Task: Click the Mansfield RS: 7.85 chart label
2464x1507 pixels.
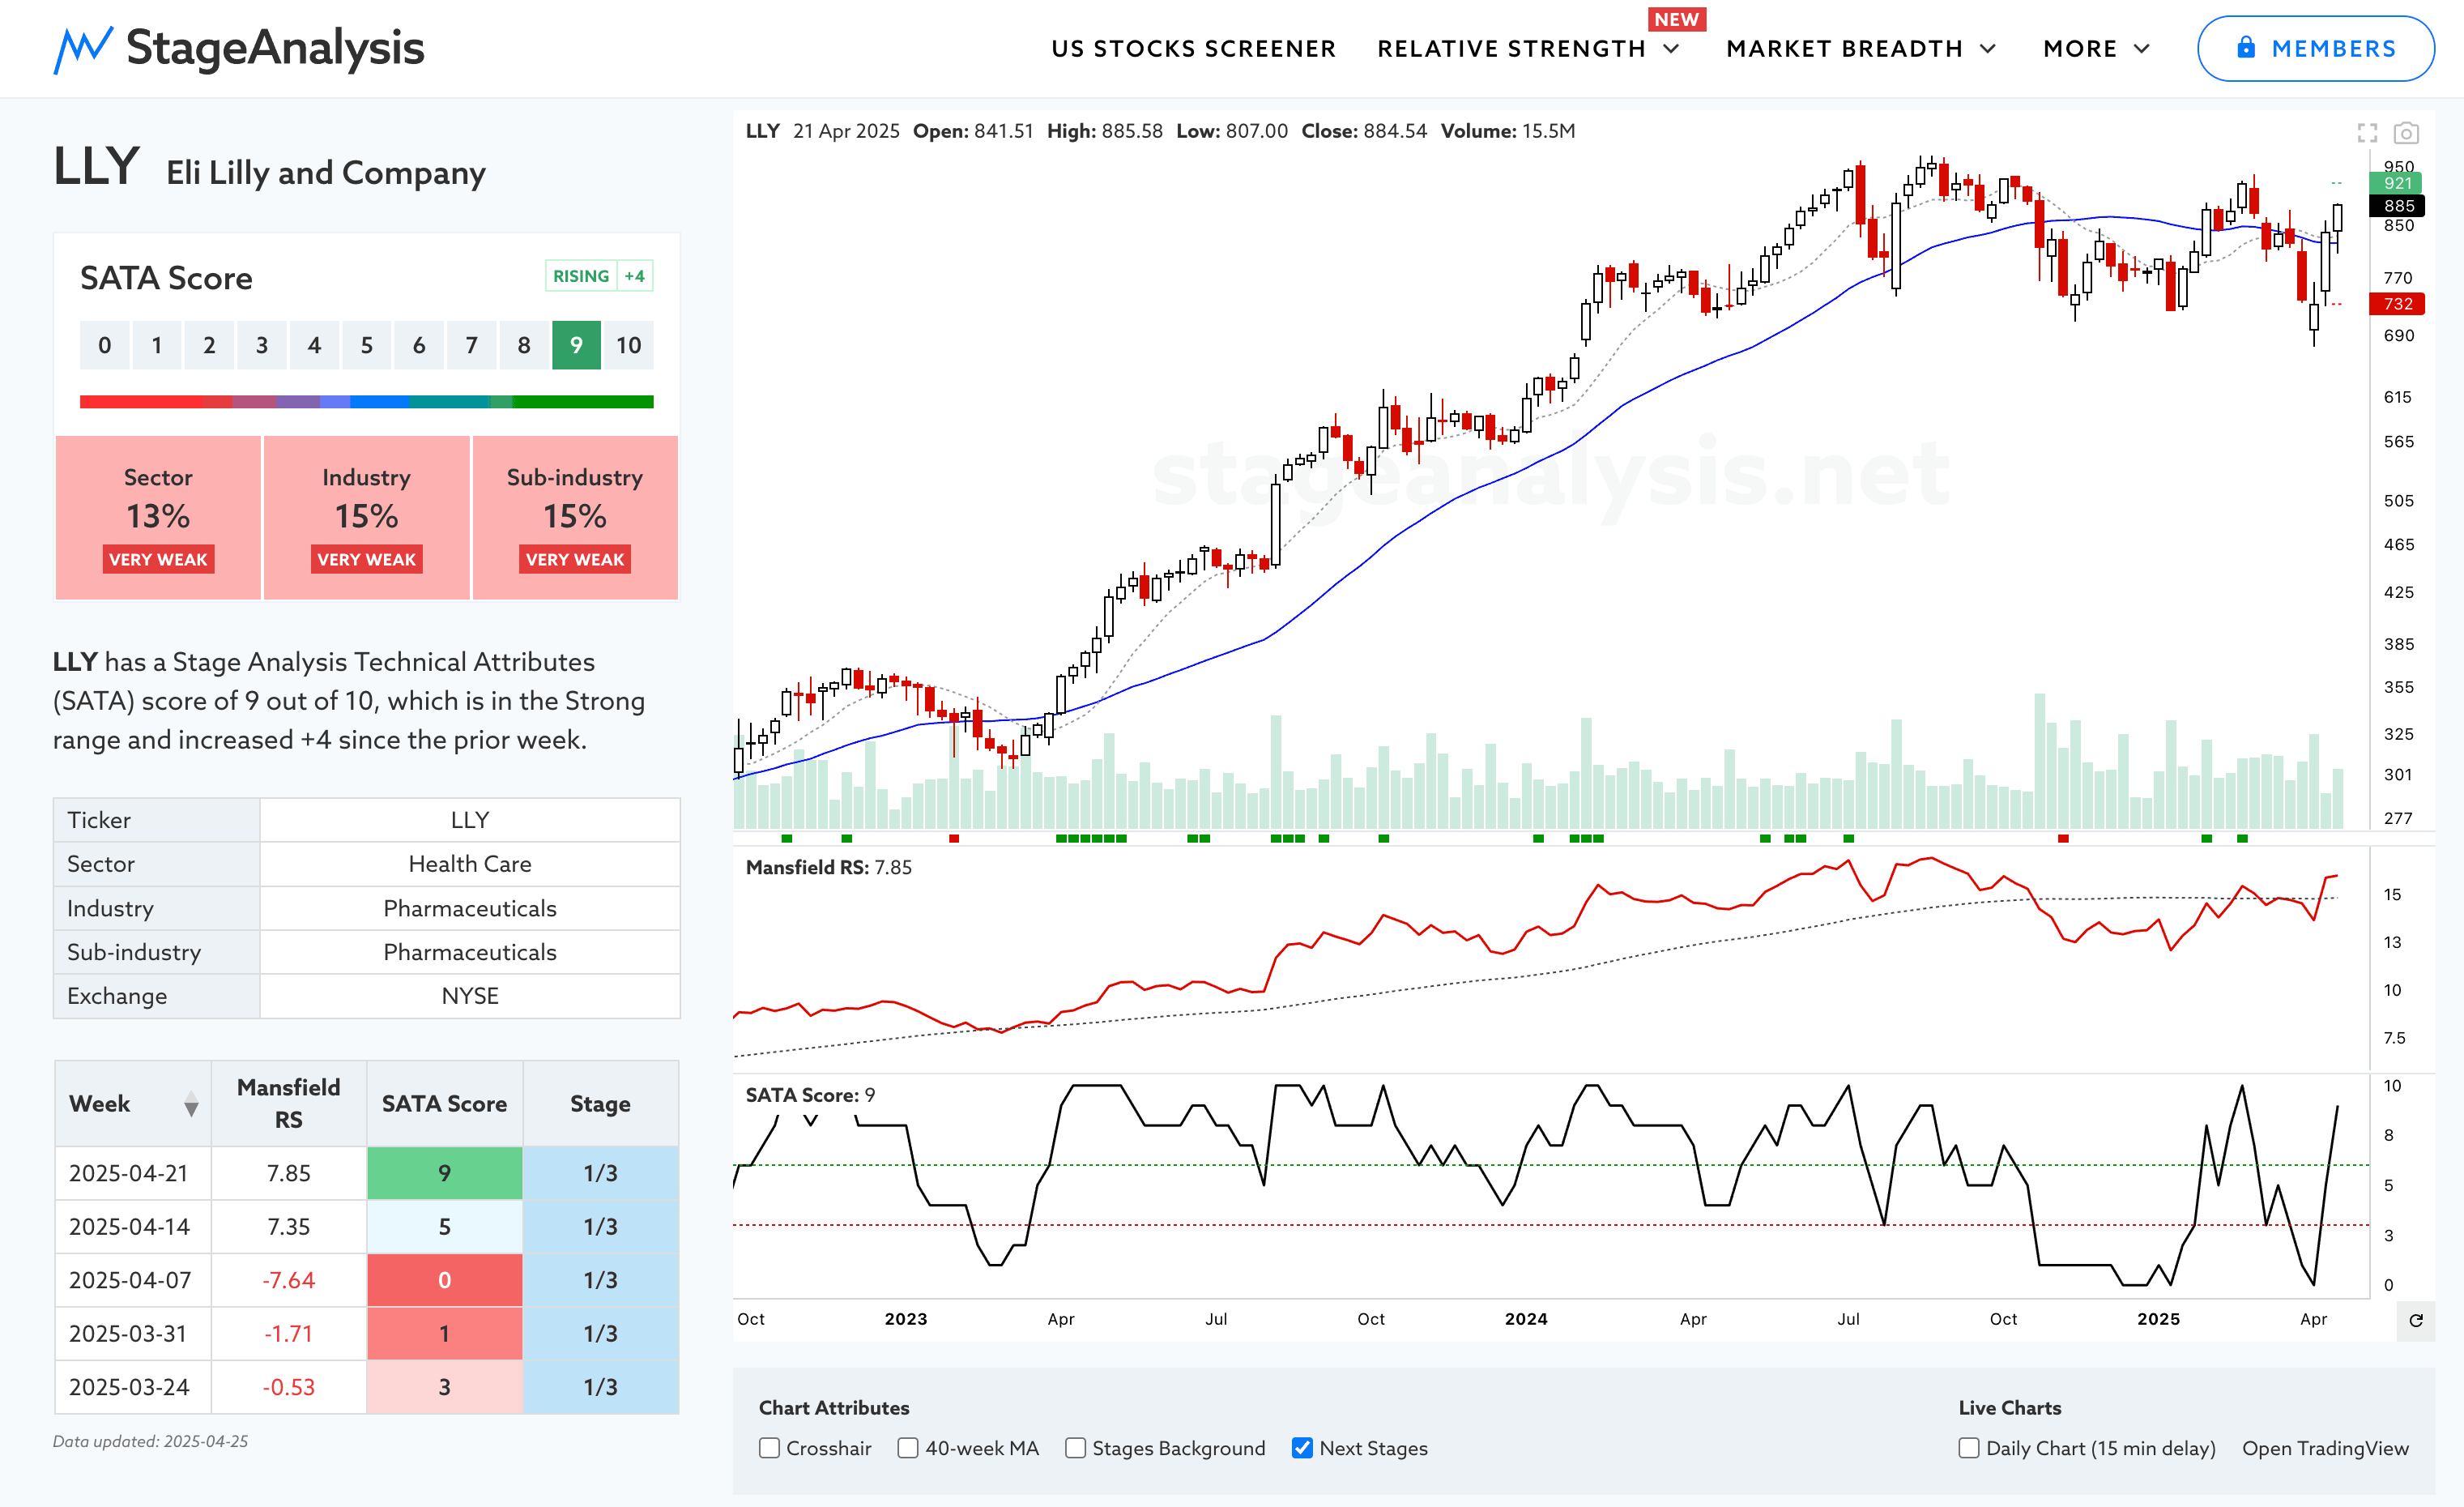Action: (829, 868)
